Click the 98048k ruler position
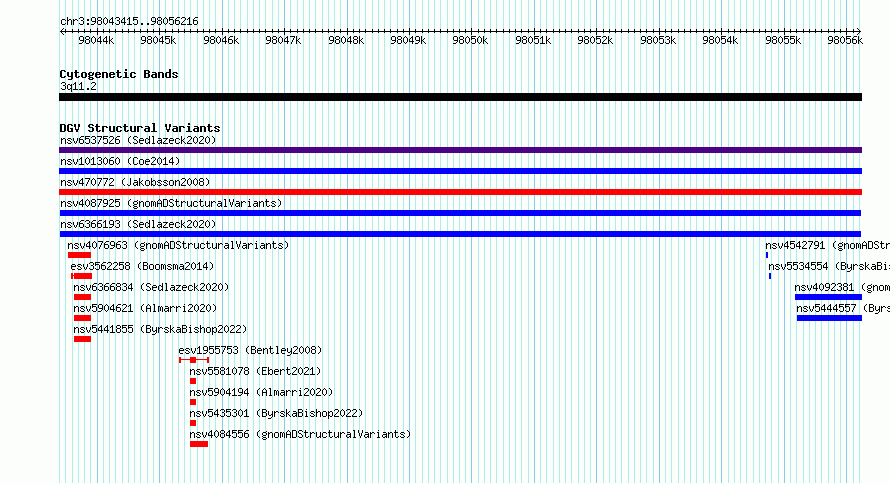 point(346,40)
